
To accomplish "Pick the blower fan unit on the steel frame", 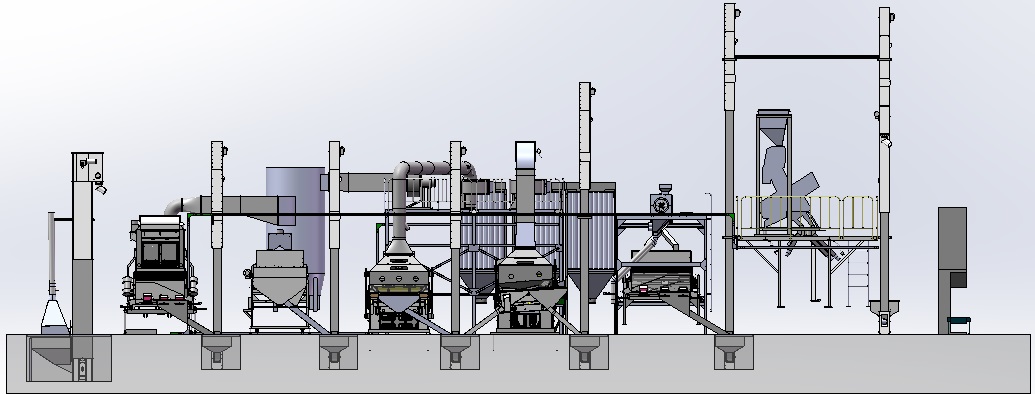I will pyautogui.click(x=662, y=201).
